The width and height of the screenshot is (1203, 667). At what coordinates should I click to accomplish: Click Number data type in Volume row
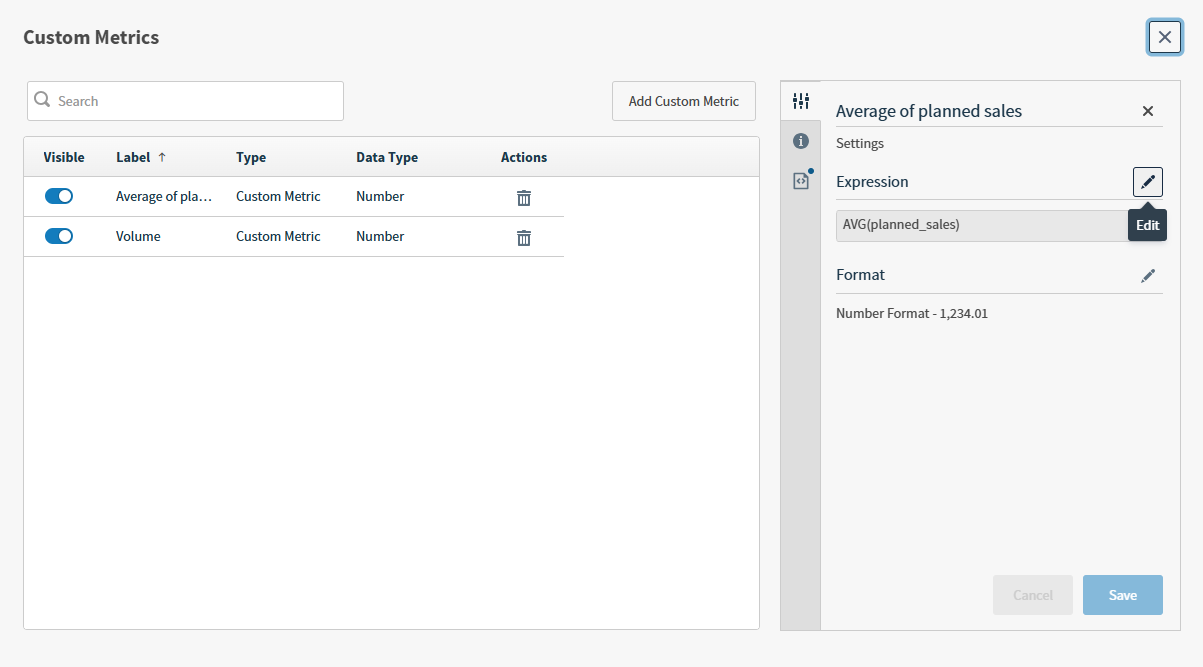coord(380,236)
